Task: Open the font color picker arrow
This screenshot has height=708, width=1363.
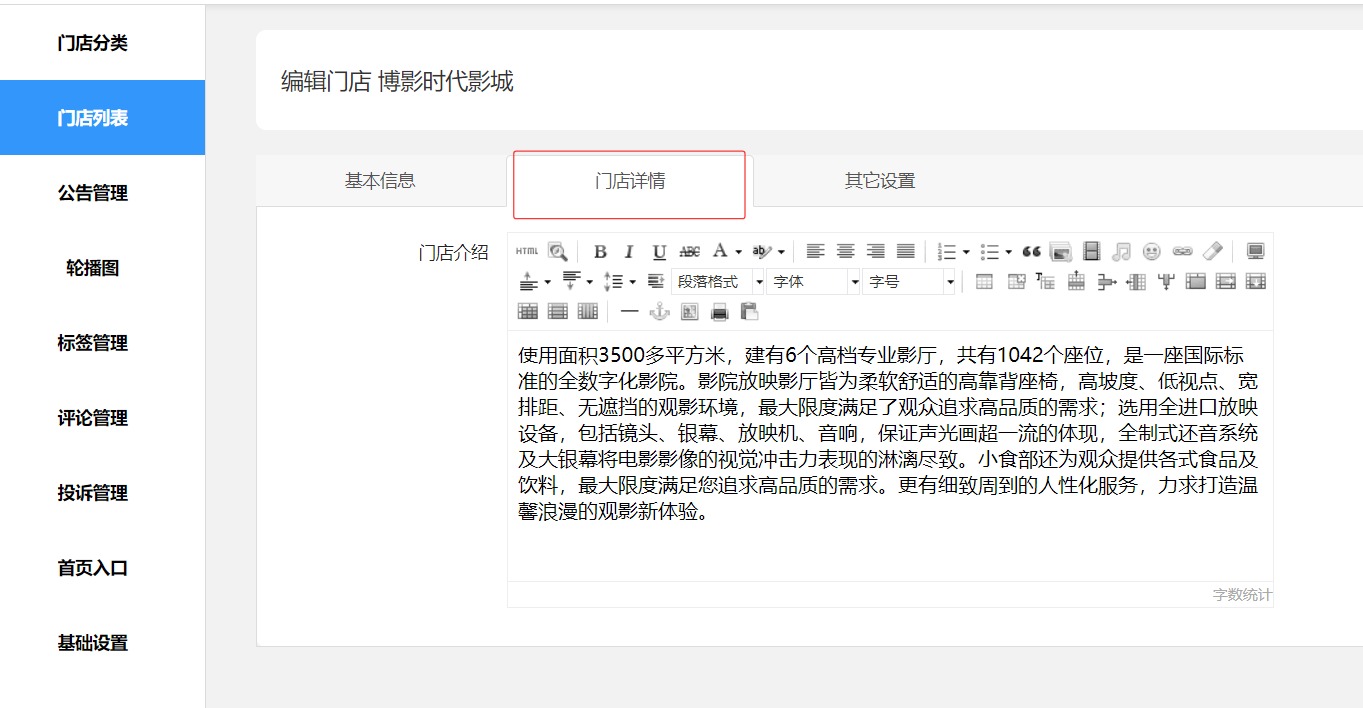Action: 738,252
